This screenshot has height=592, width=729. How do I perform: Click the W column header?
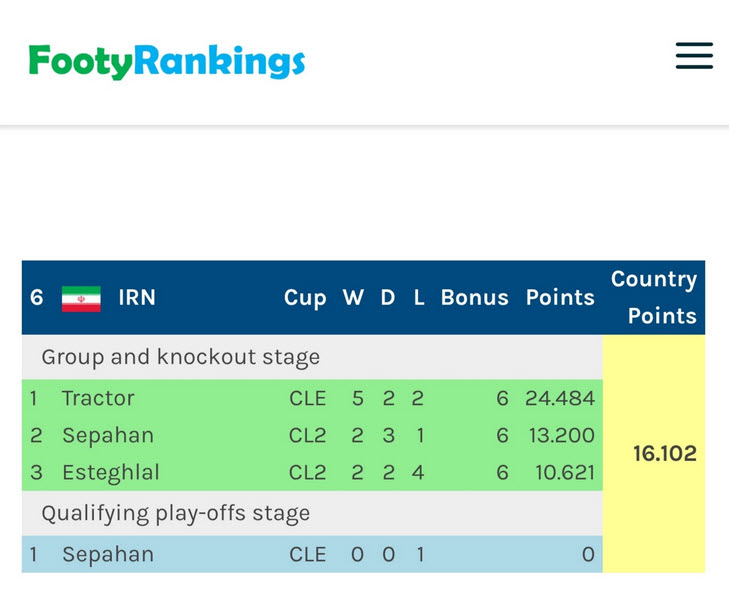353,297
